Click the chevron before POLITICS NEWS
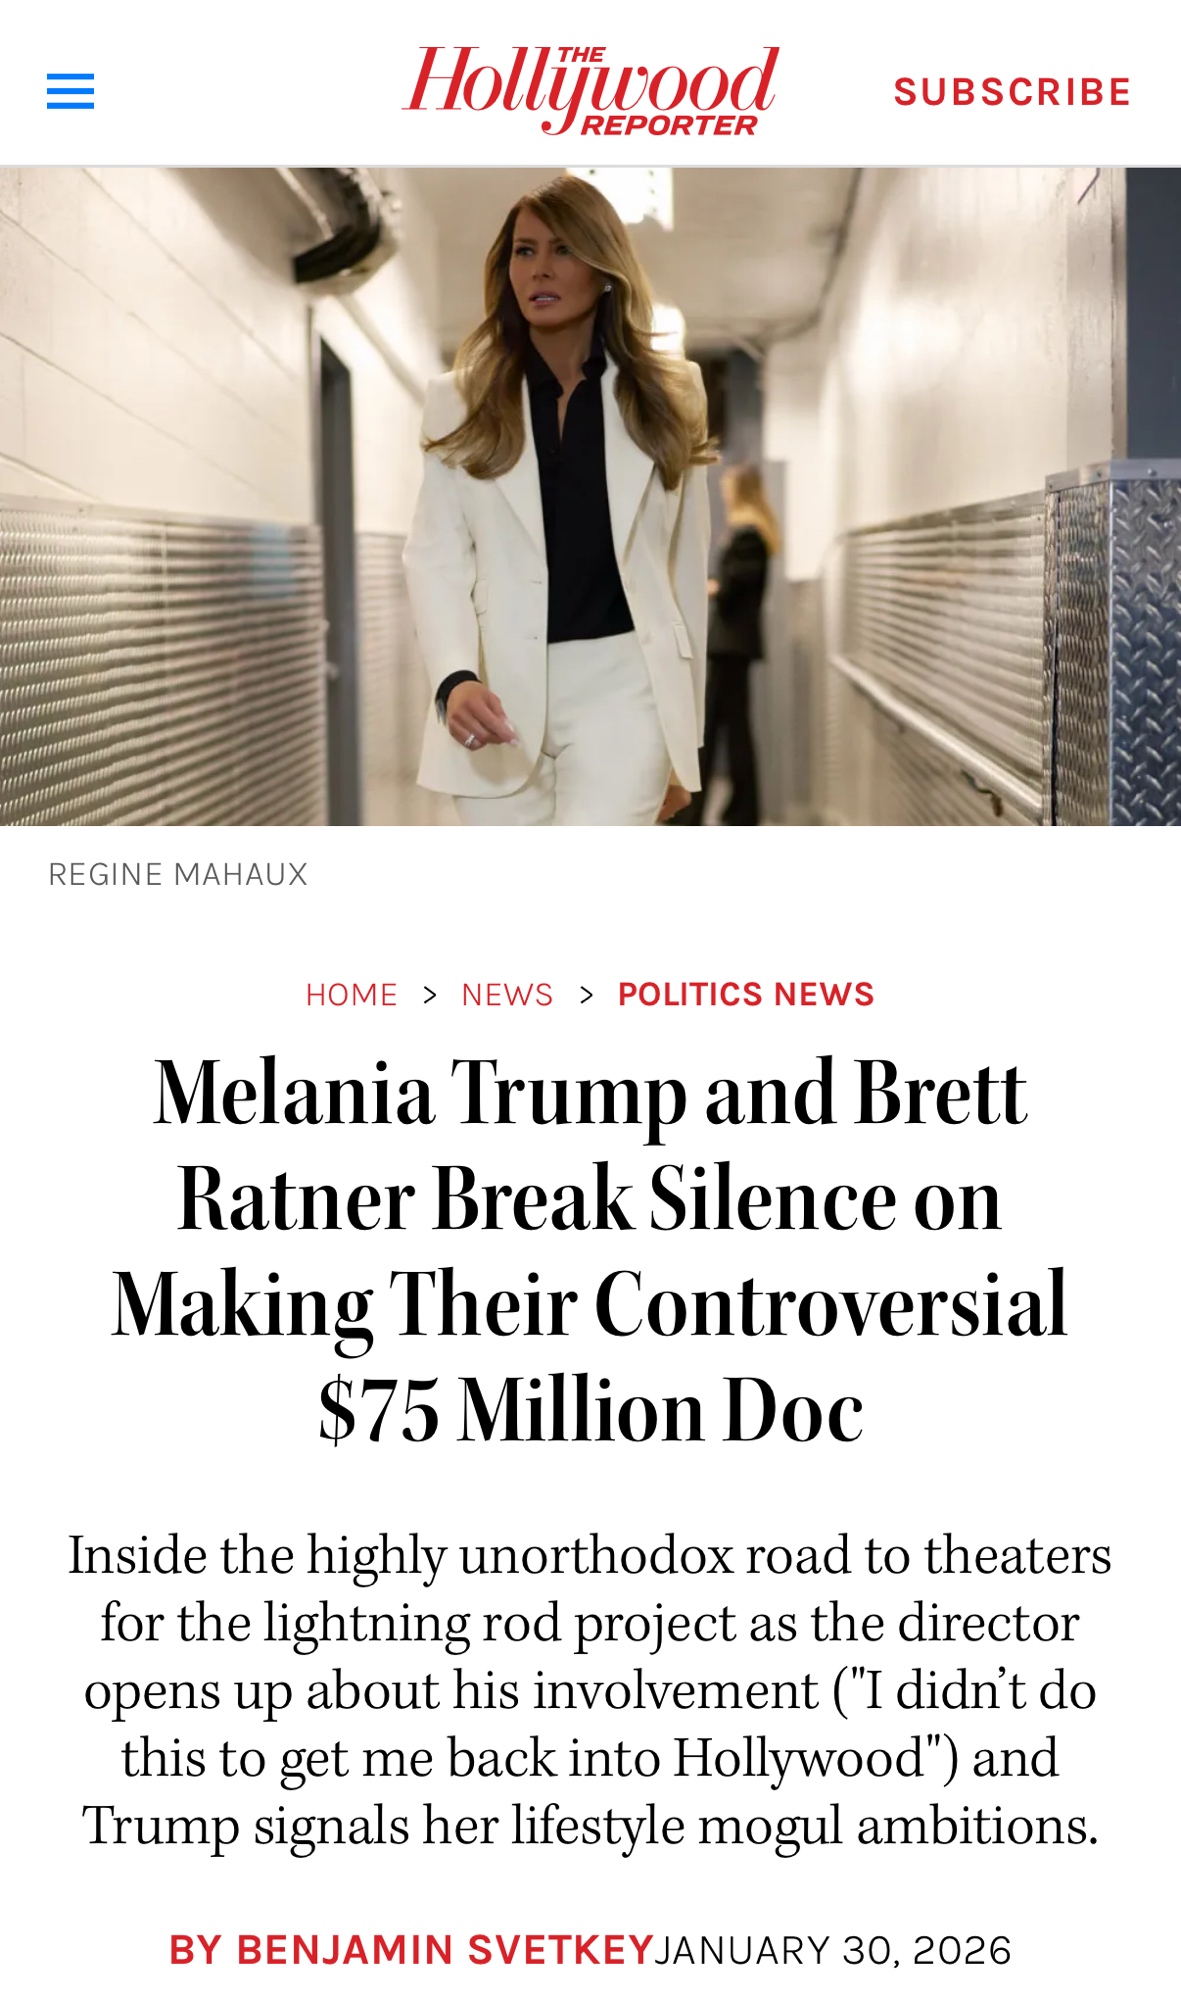This screenshot has height=2000, width=1181. tap(587, 994)
